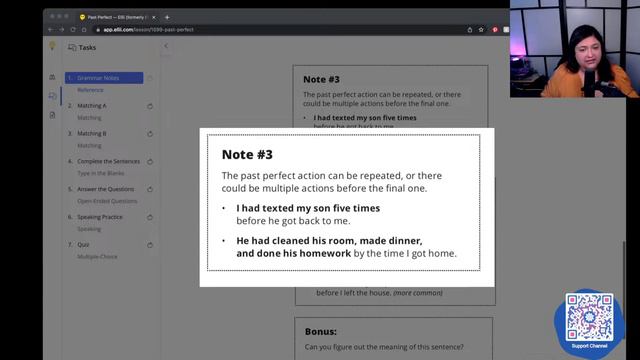Open the binoculars icon in the left rail
This screenshot has width=640, height=360.
(52, 77)
